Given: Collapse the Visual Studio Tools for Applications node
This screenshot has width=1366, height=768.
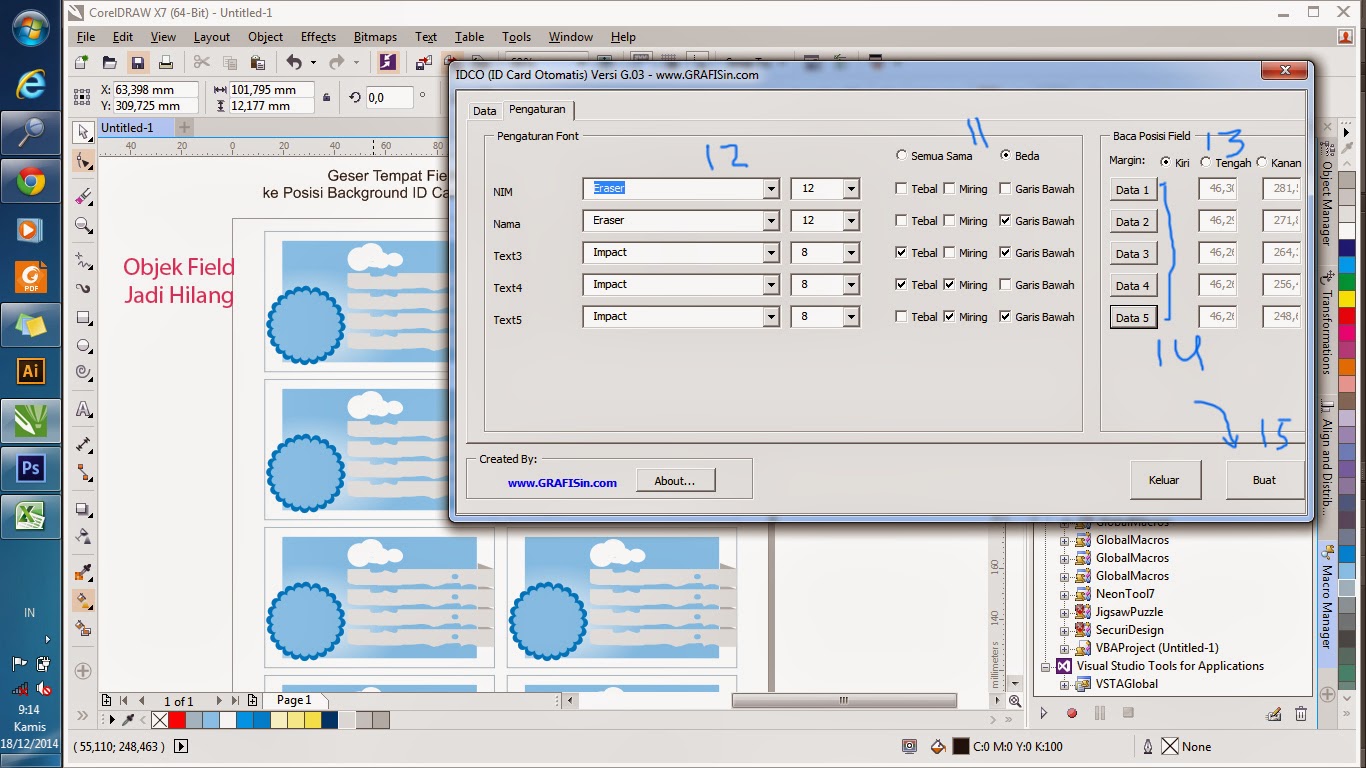Looking at the screenshot, I should click(1046, 666).
